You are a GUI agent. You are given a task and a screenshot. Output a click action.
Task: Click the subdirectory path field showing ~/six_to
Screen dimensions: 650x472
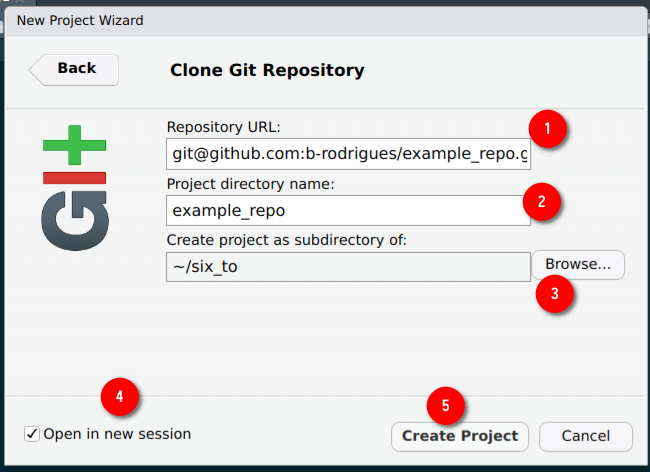(x=348, y=267)
